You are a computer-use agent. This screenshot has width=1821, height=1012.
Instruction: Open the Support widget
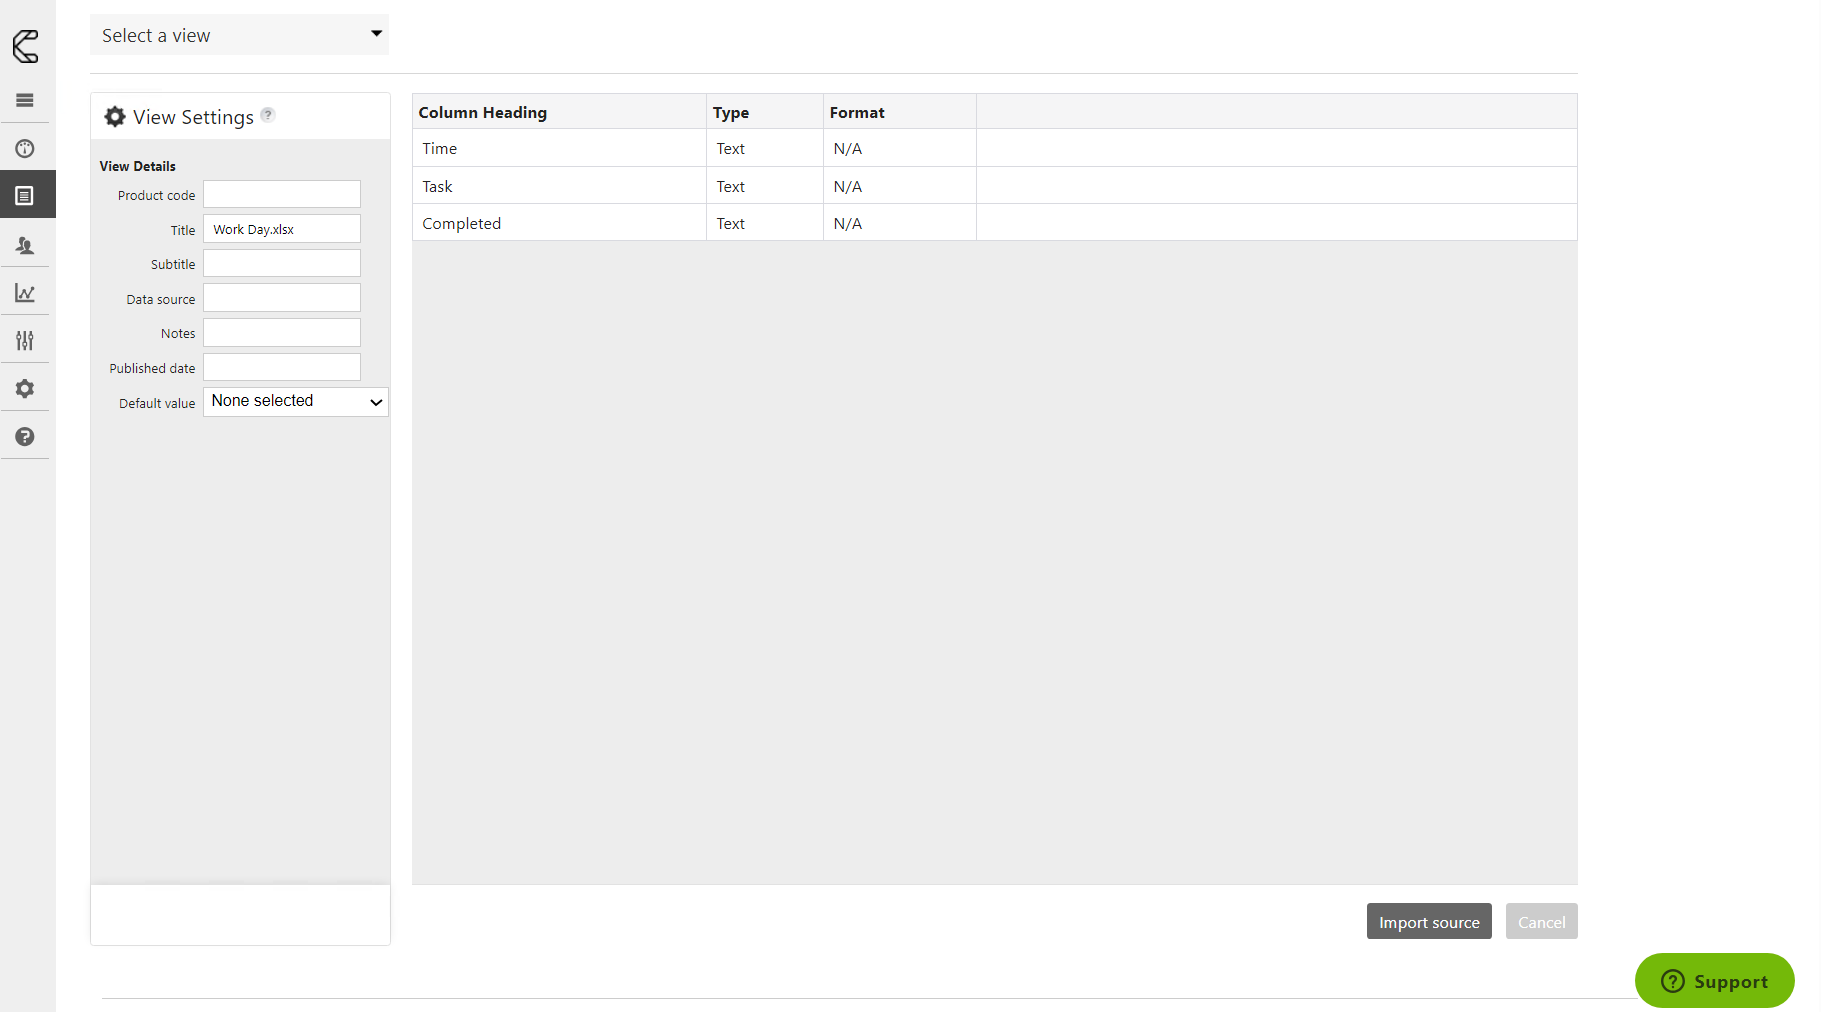1713,981
